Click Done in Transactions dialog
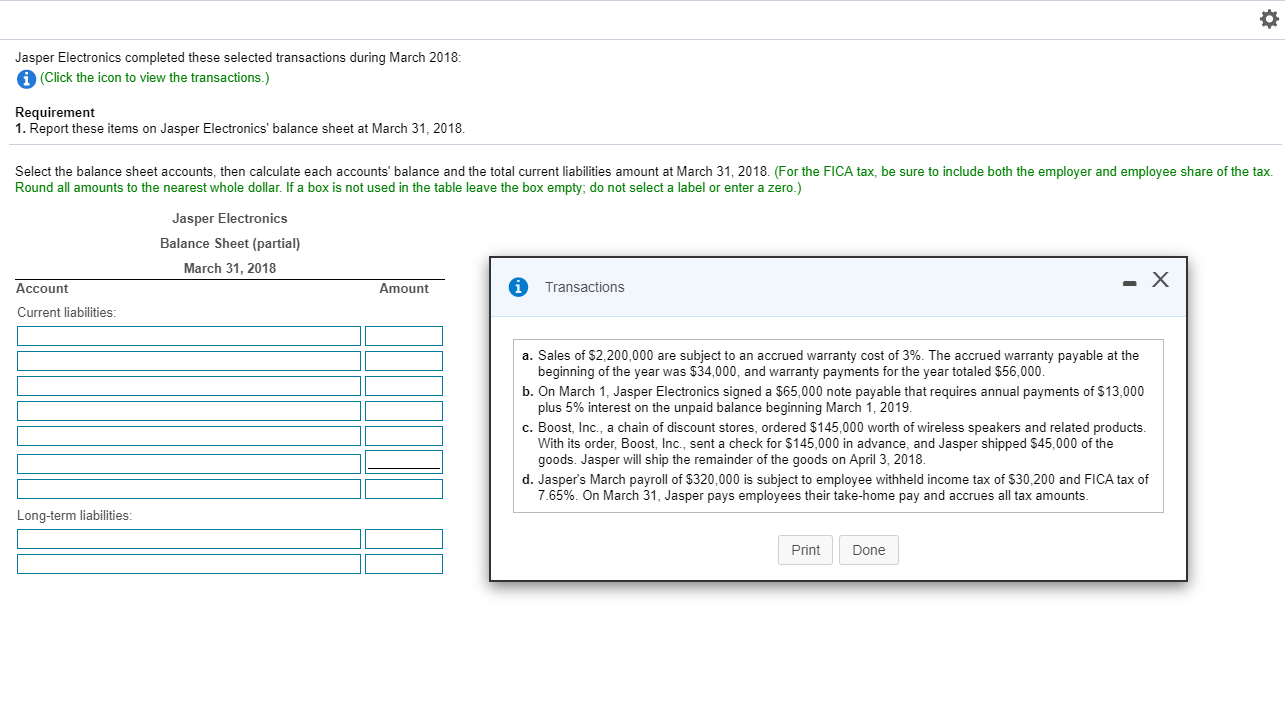1285x708 pixels. pos(869,550)
